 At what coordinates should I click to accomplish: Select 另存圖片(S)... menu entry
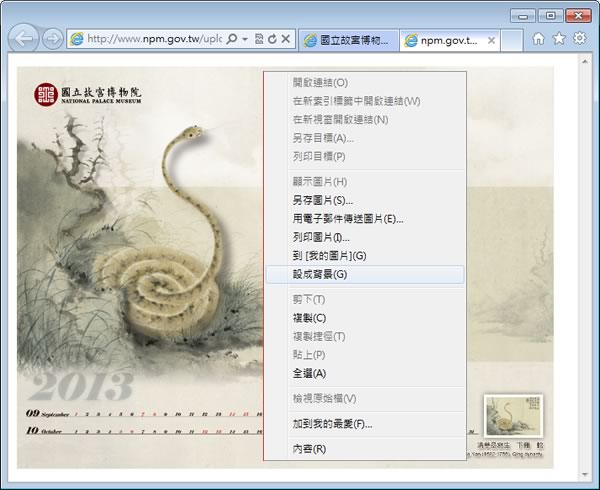[x=322, y=201]
